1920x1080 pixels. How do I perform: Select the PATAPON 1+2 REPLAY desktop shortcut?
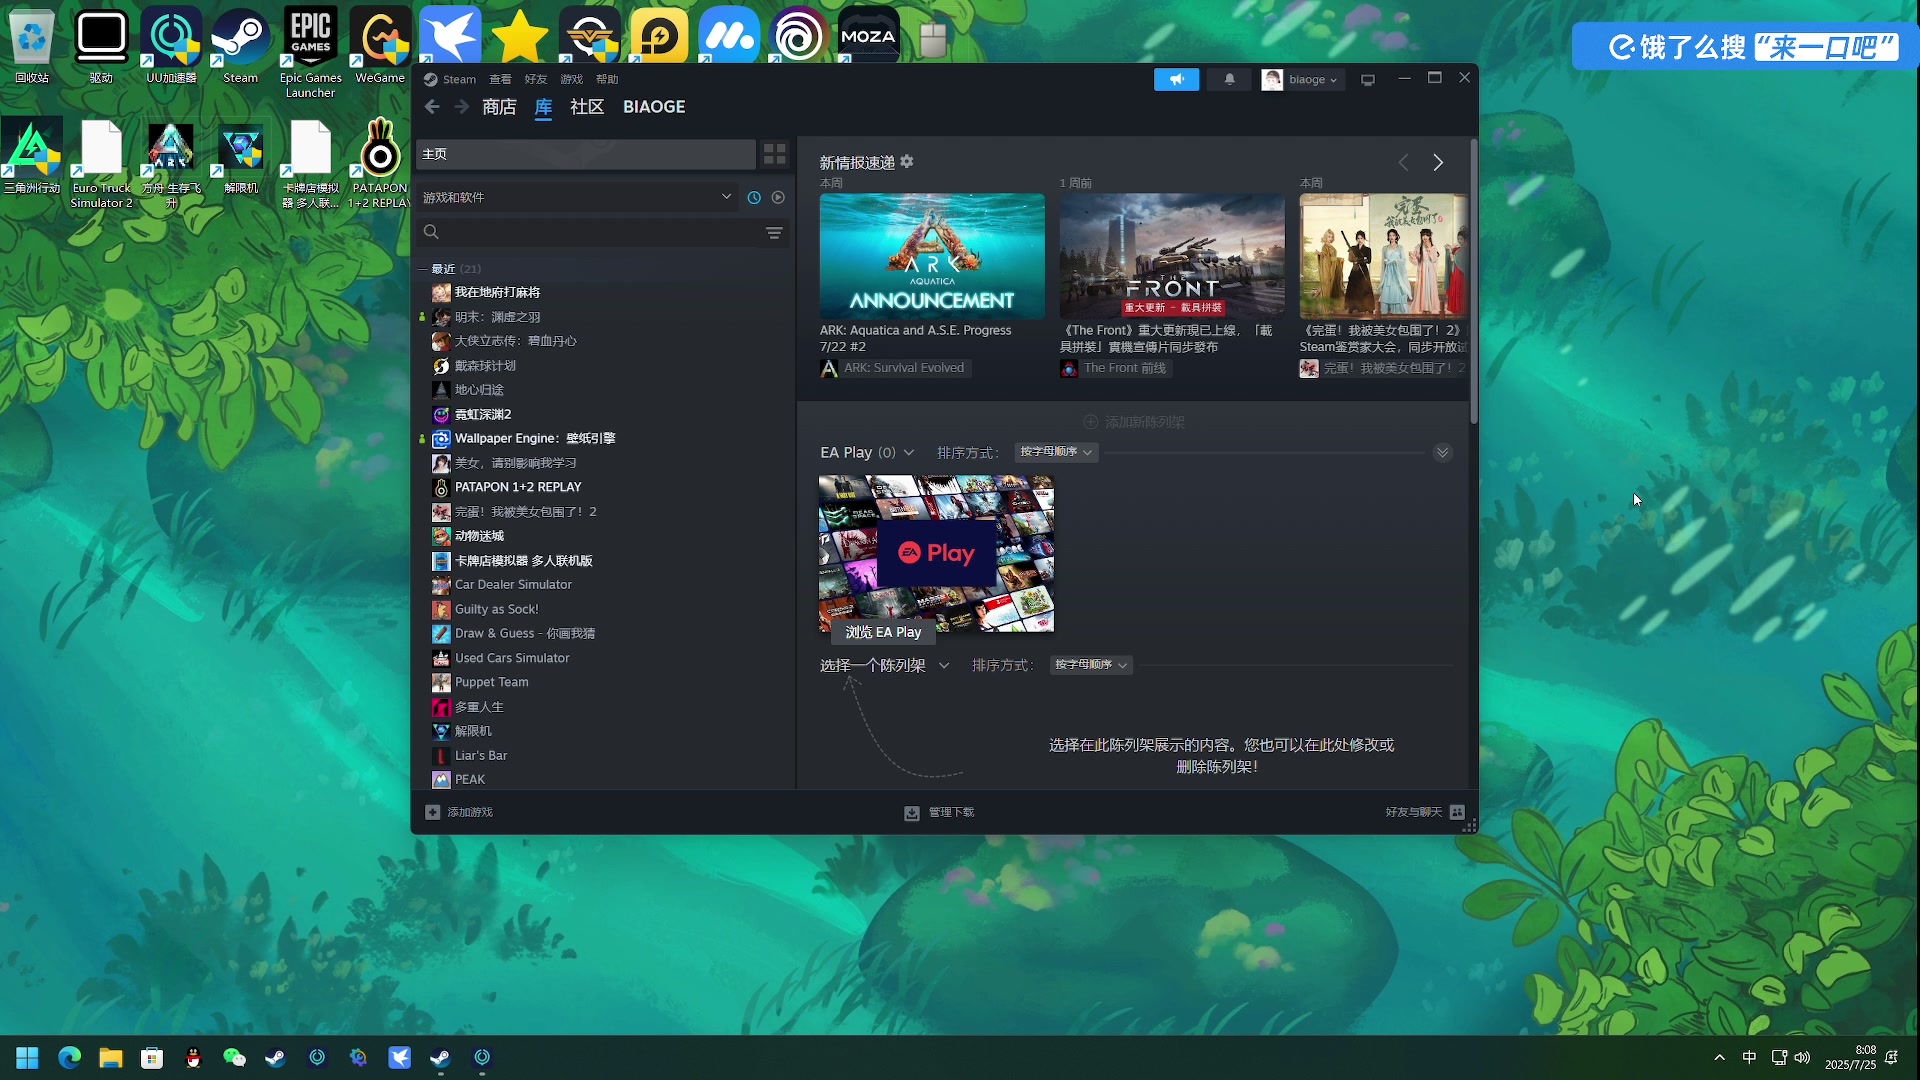380,163
